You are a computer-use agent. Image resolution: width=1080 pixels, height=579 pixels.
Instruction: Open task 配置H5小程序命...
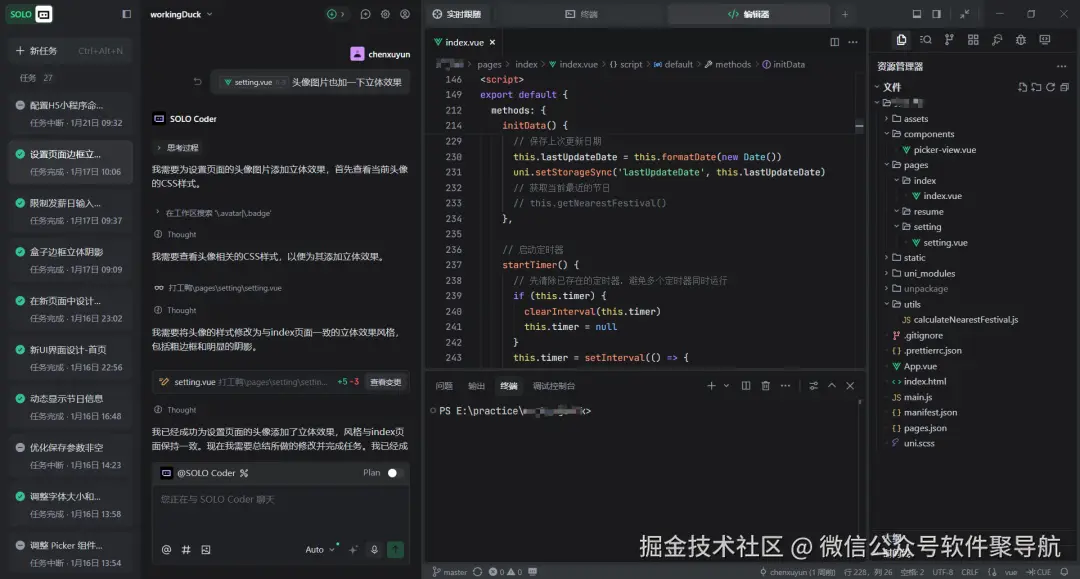(x=70, y=113)
